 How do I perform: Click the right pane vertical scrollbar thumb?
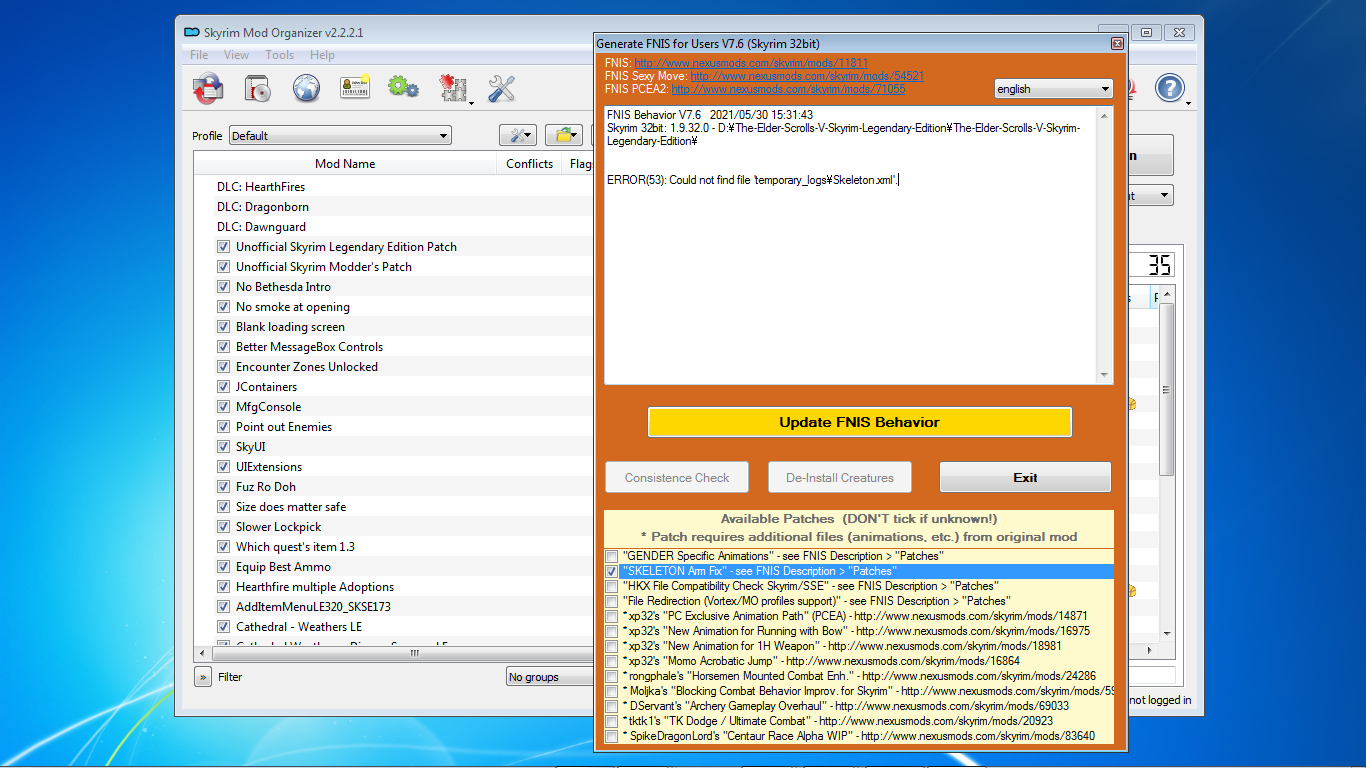point(1166,390)
